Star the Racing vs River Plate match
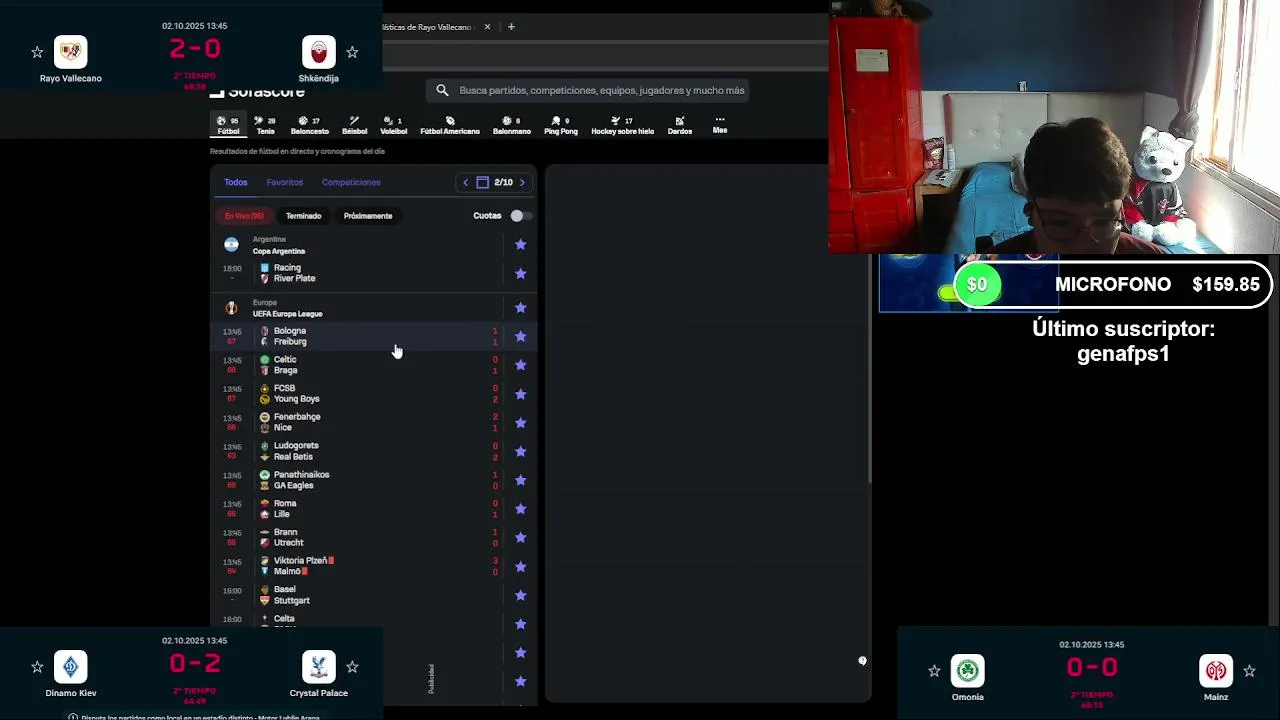 tap(520, 273)
